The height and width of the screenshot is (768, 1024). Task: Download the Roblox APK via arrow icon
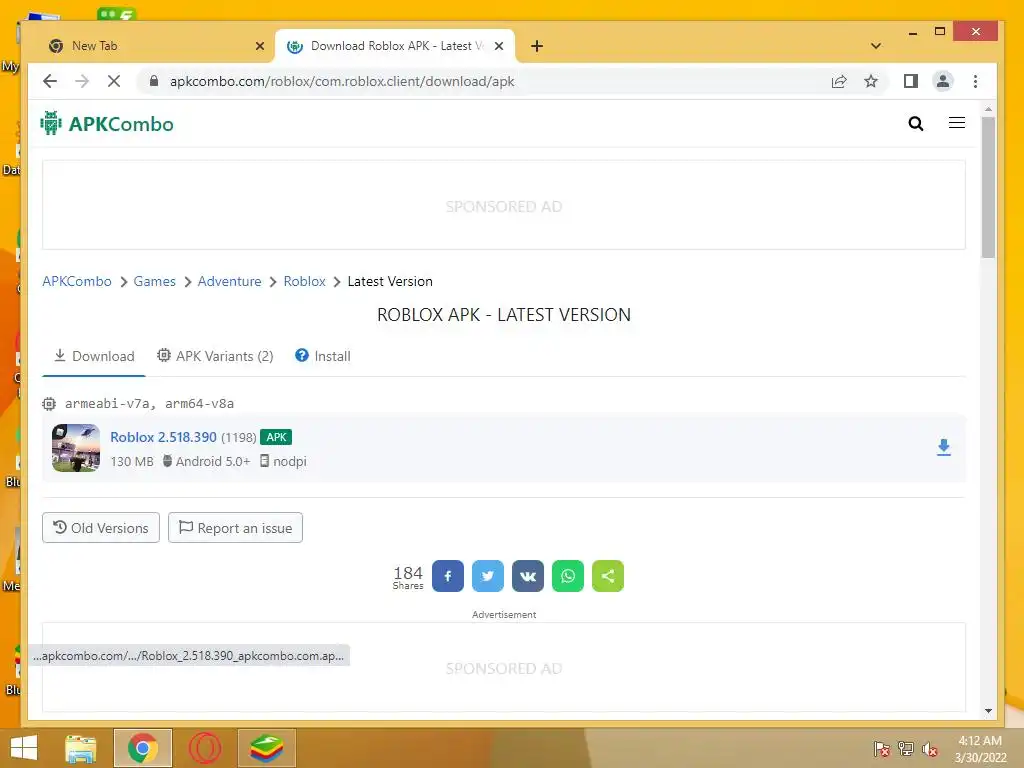pyautogui.click(x=944, y=447)
